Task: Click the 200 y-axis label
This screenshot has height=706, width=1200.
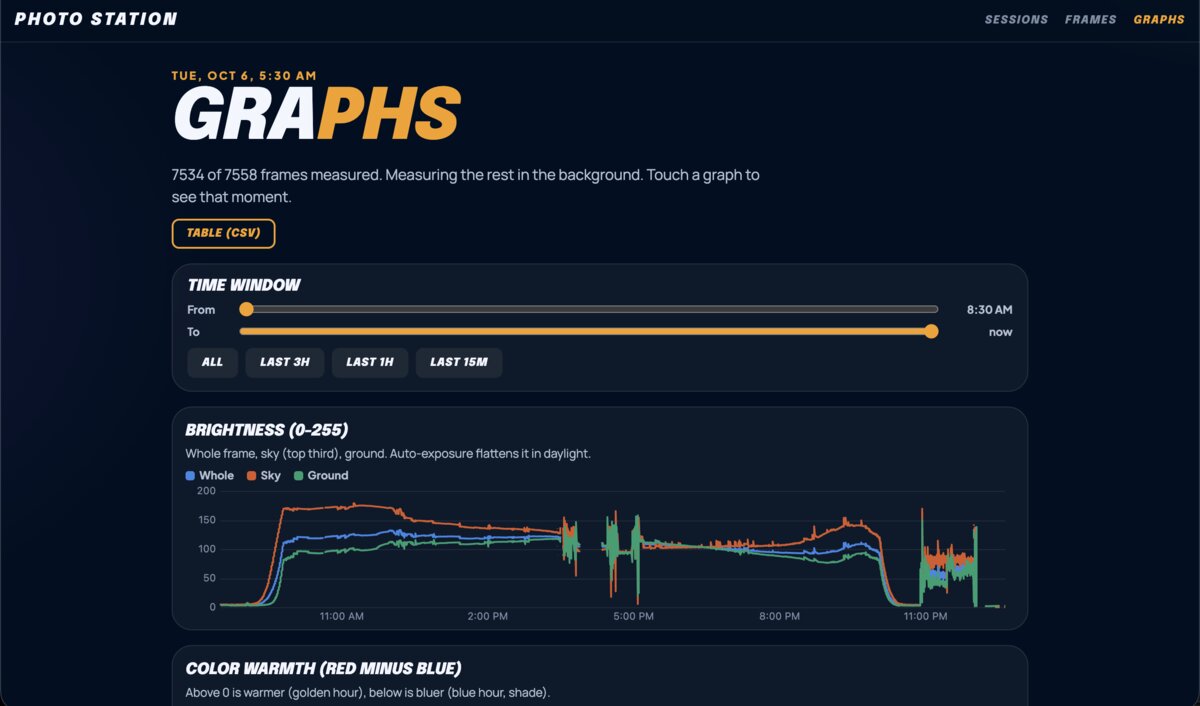Action: coord(206,491)
